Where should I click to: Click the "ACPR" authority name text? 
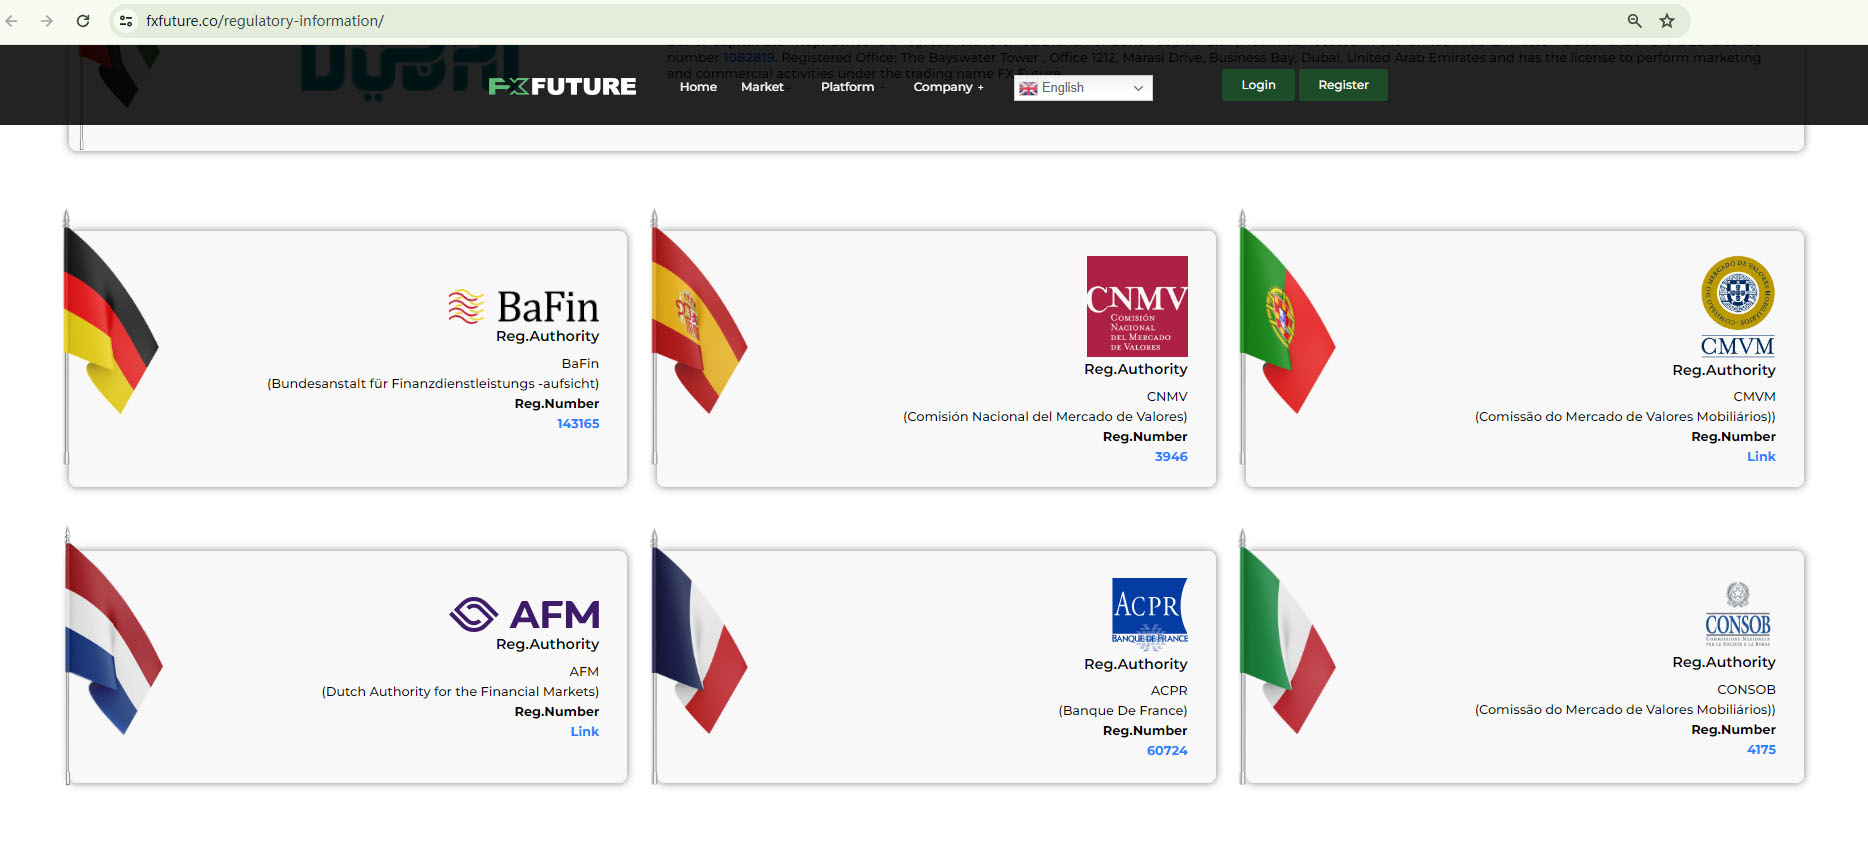point(1169,691)
